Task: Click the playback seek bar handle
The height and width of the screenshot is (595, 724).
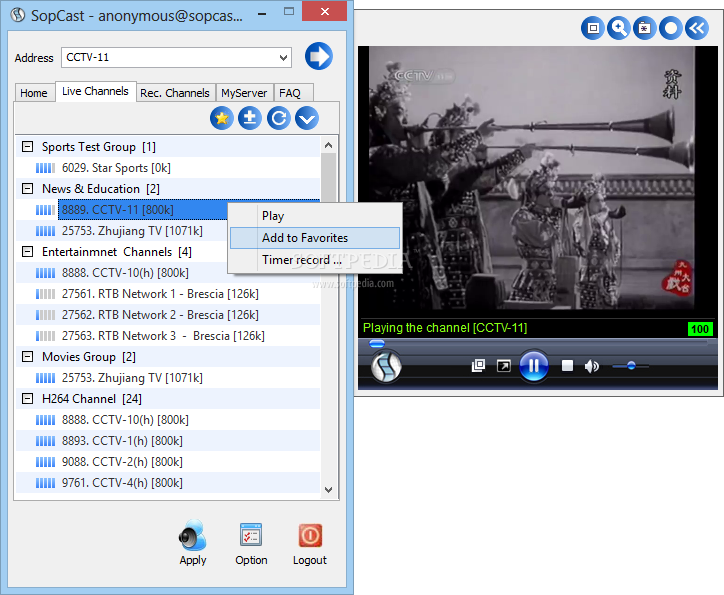Action: click(377, 343)
